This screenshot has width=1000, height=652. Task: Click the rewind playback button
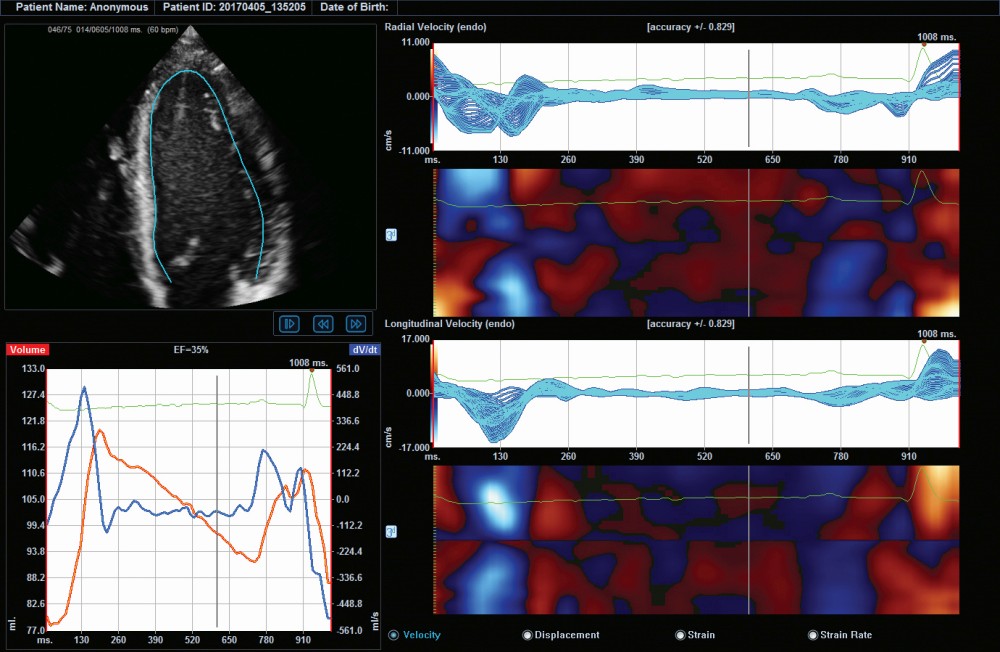point(323,324)
